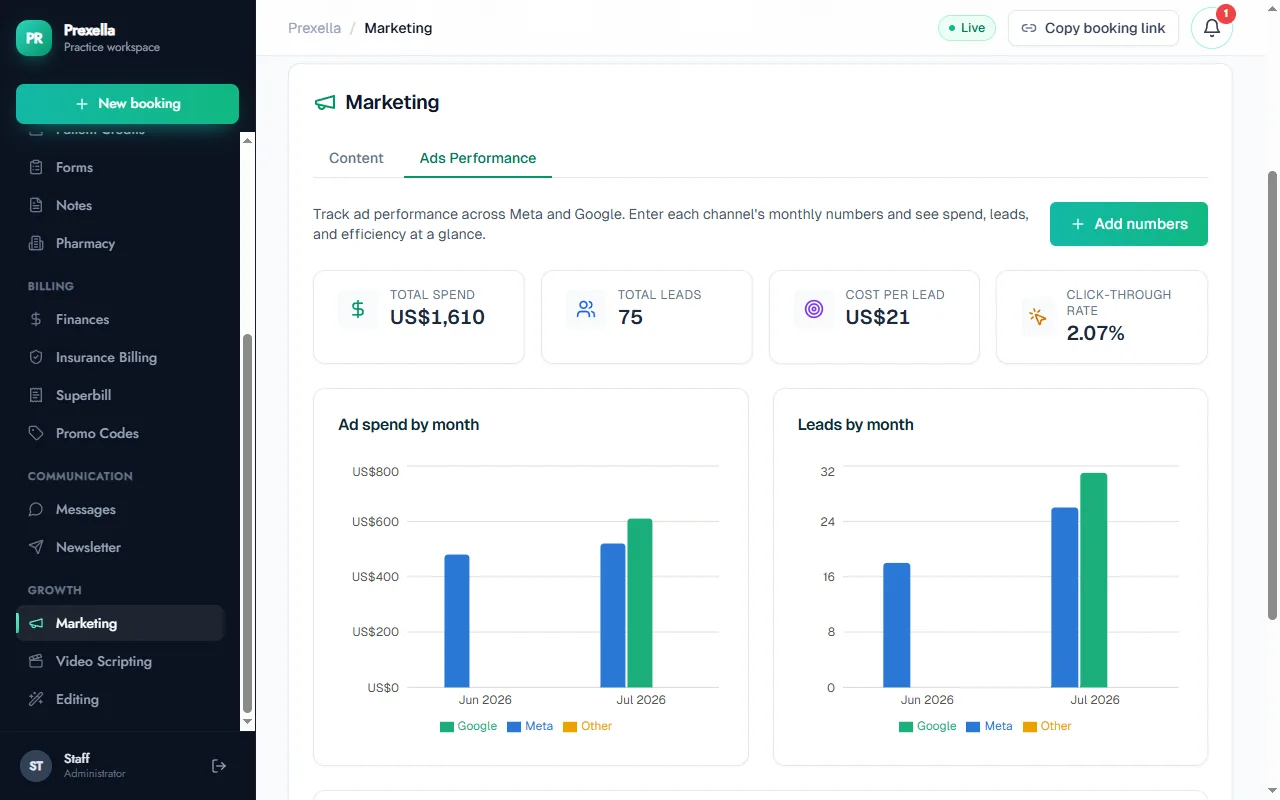The image size is (1280, 800).
Task: Click the sidebar scrollbar down arrow
Action: tap(248, 721)
